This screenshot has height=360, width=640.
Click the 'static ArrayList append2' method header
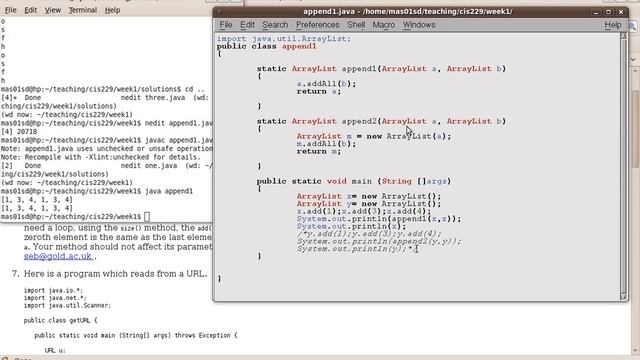[x=381, y=121]
